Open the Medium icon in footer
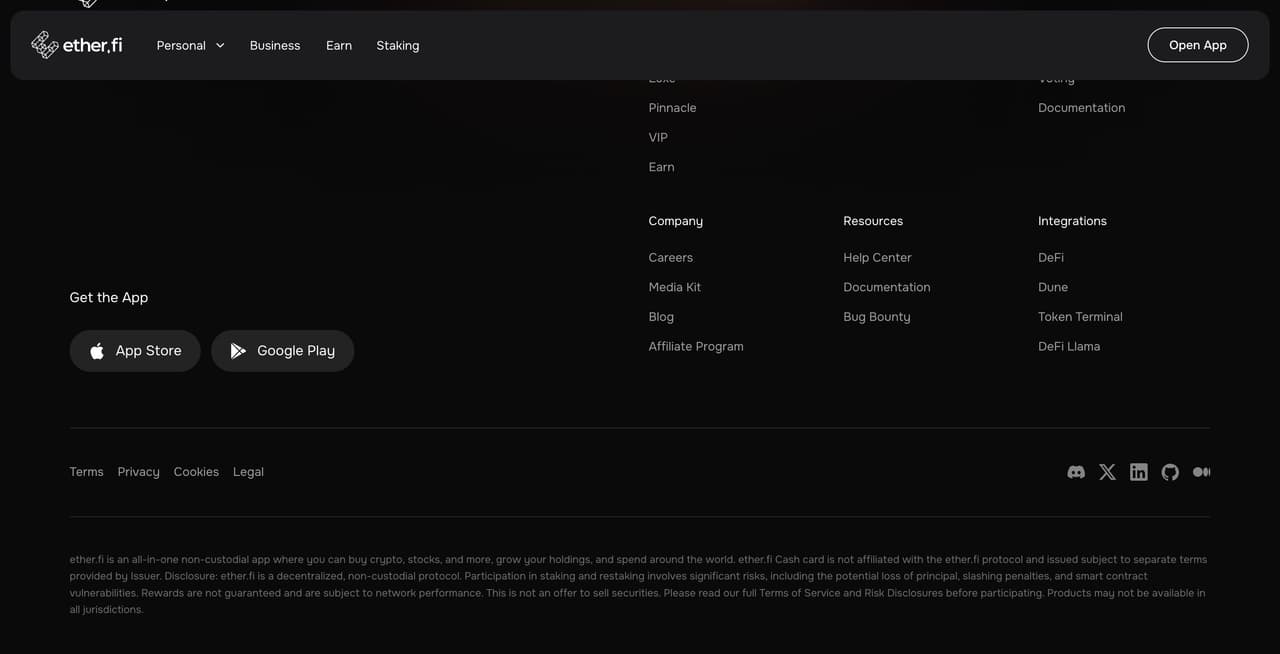This screenshot has width=1280, height=654. (x=1202, y=472)
